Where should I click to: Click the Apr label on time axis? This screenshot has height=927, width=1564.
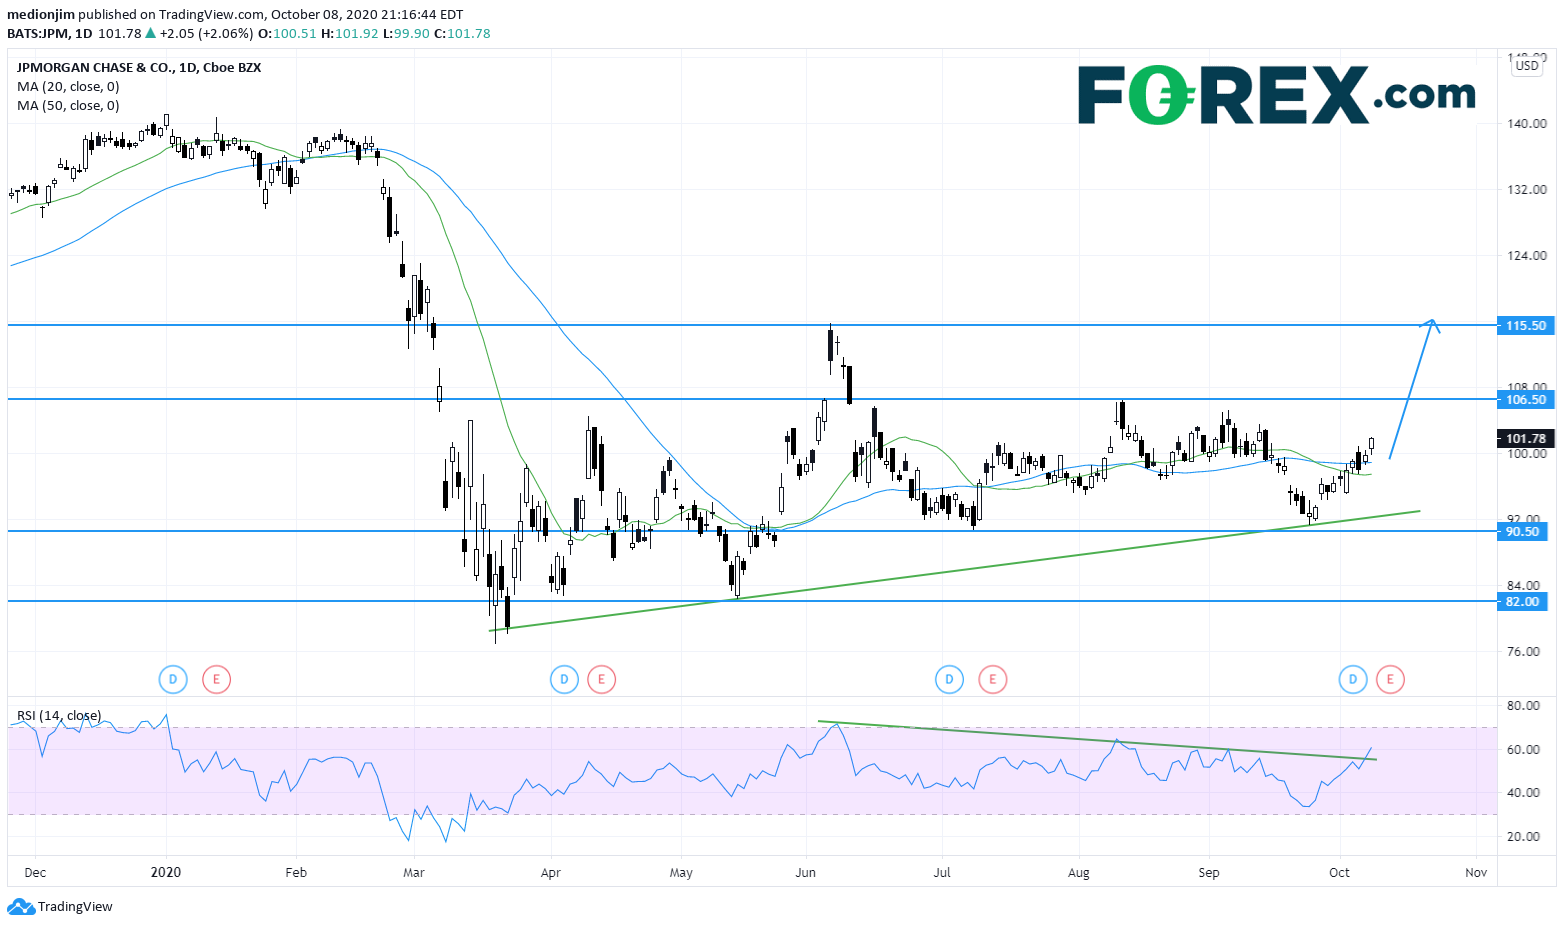[x=550, y=873]
